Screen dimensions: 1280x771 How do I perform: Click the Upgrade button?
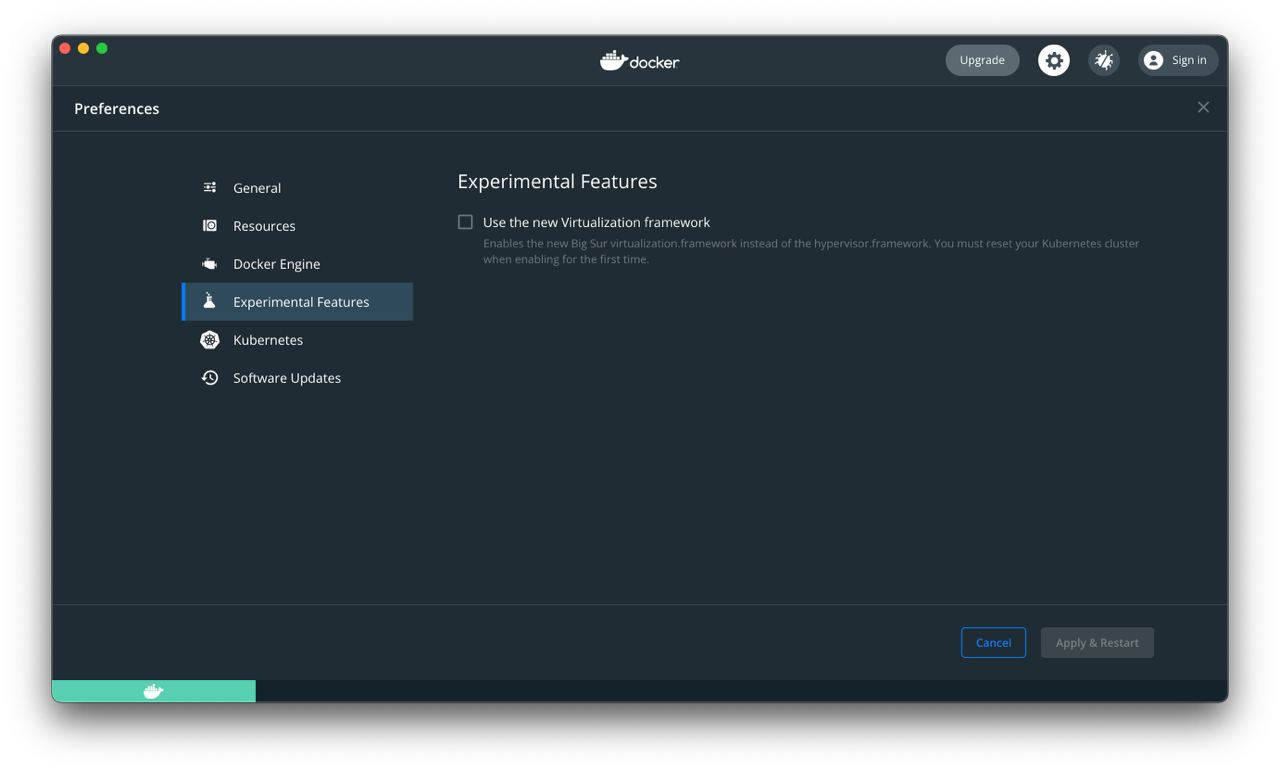coord(982,60)
